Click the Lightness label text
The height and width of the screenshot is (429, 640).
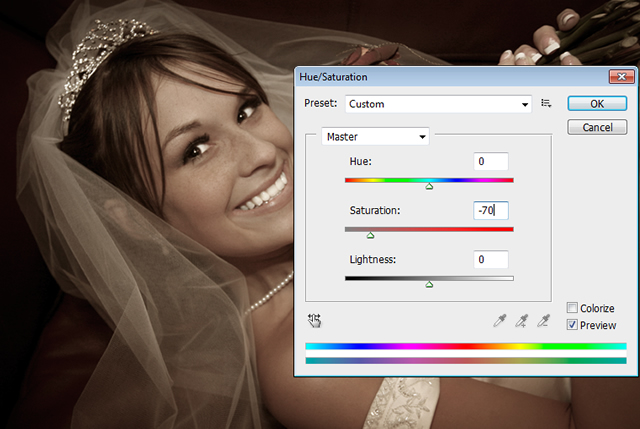pos(373,260)
